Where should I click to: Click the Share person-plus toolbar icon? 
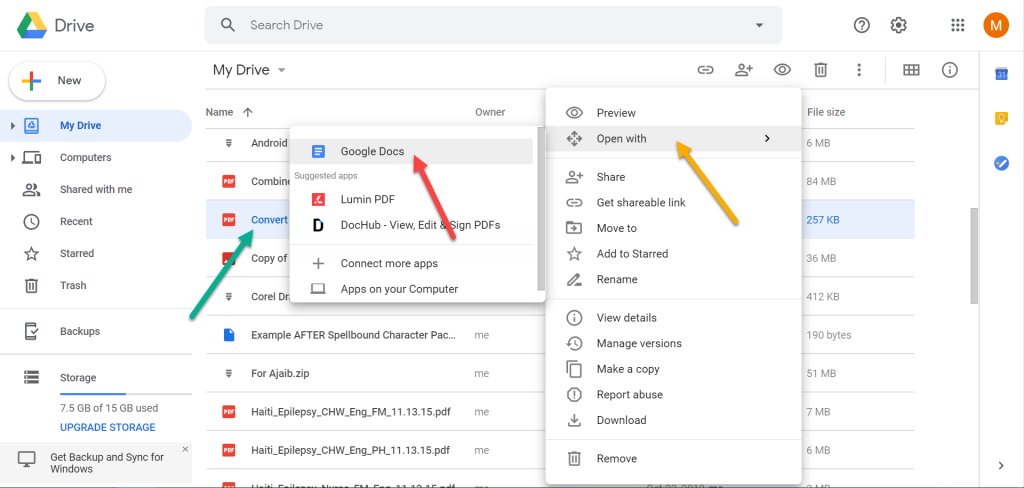pos(744,70)
